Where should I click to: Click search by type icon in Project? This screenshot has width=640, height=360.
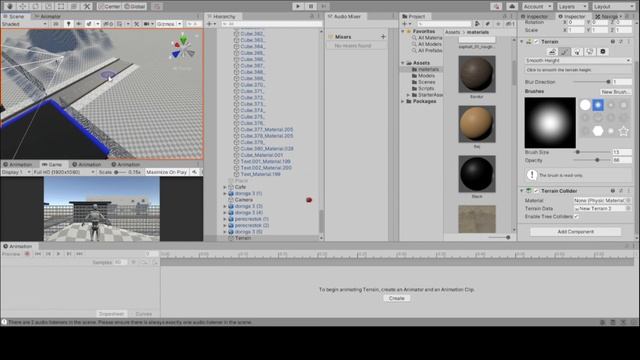click(x=477, y=24)
